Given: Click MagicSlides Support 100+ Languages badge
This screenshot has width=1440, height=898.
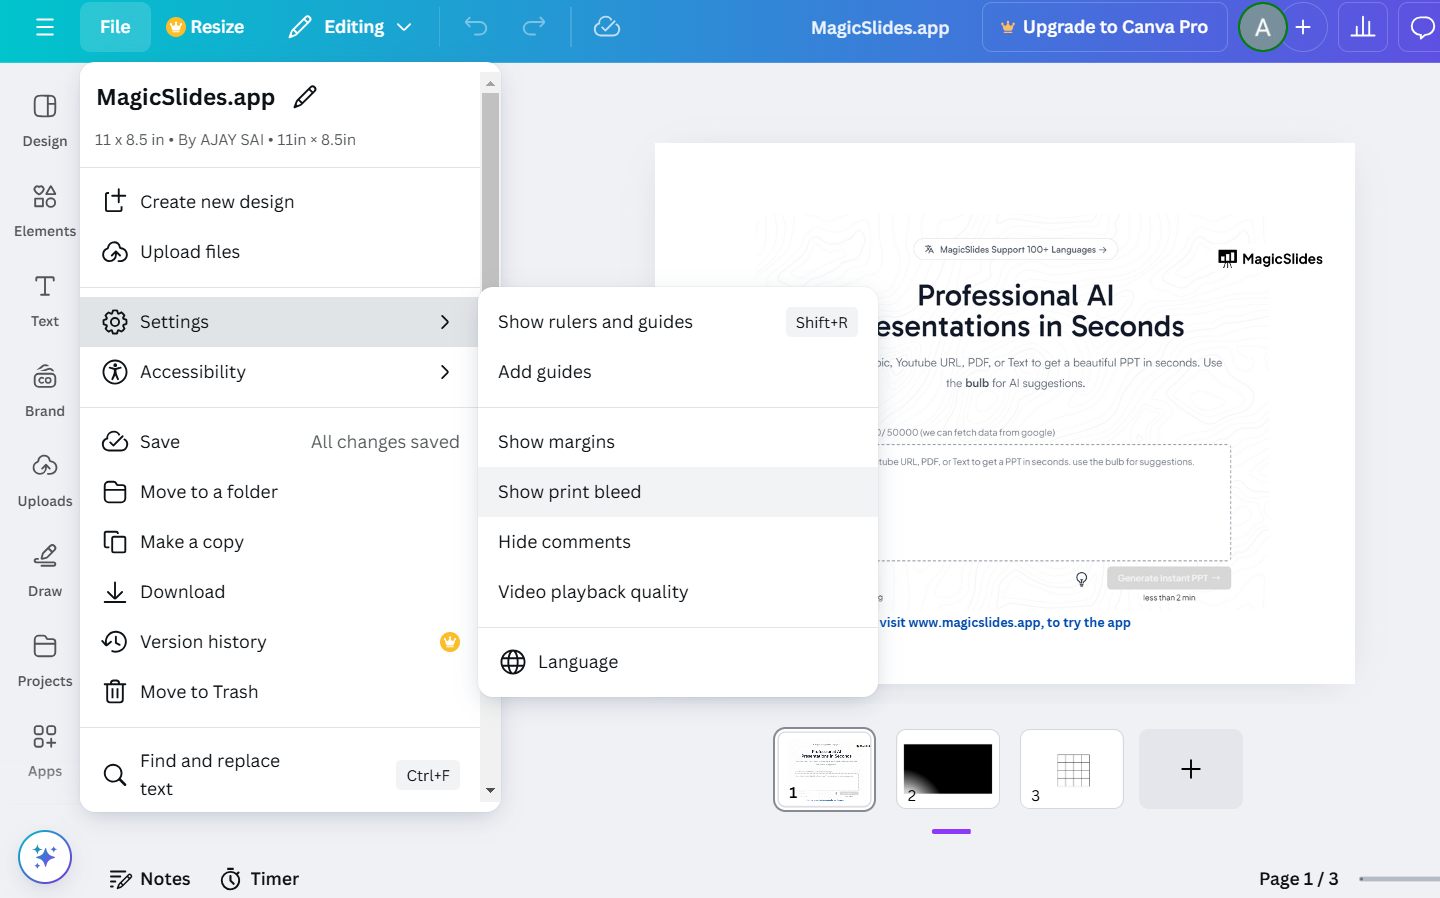Looking at the screenshot, I should click(1015, 249).
